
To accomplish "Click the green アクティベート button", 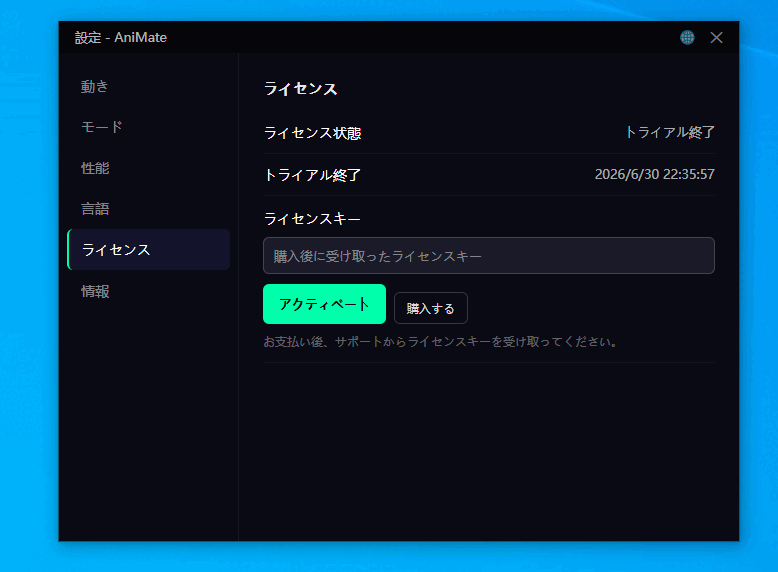I will point(324,304).
